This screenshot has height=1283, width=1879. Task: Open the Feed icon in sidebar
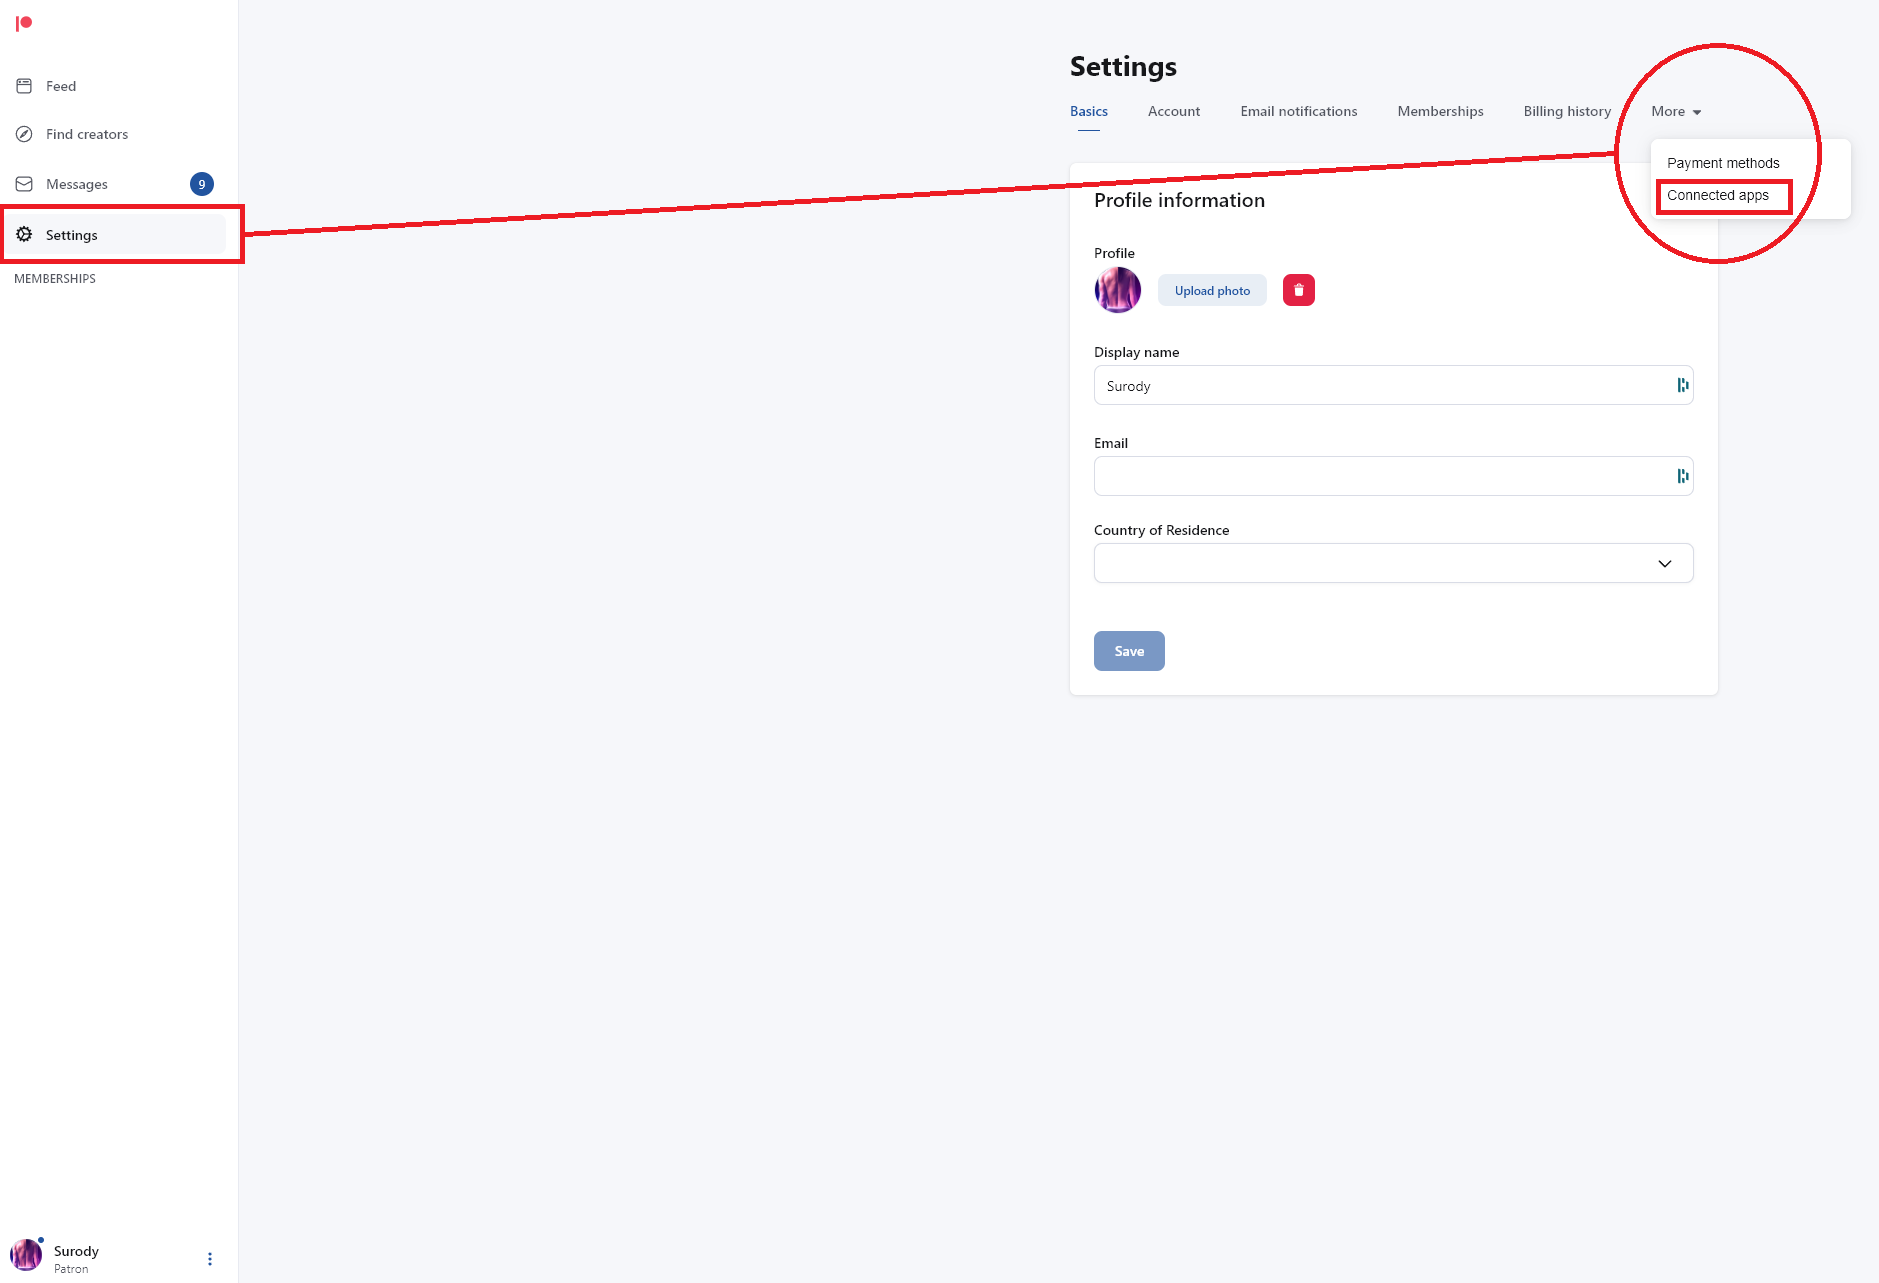tap(24, 86)
